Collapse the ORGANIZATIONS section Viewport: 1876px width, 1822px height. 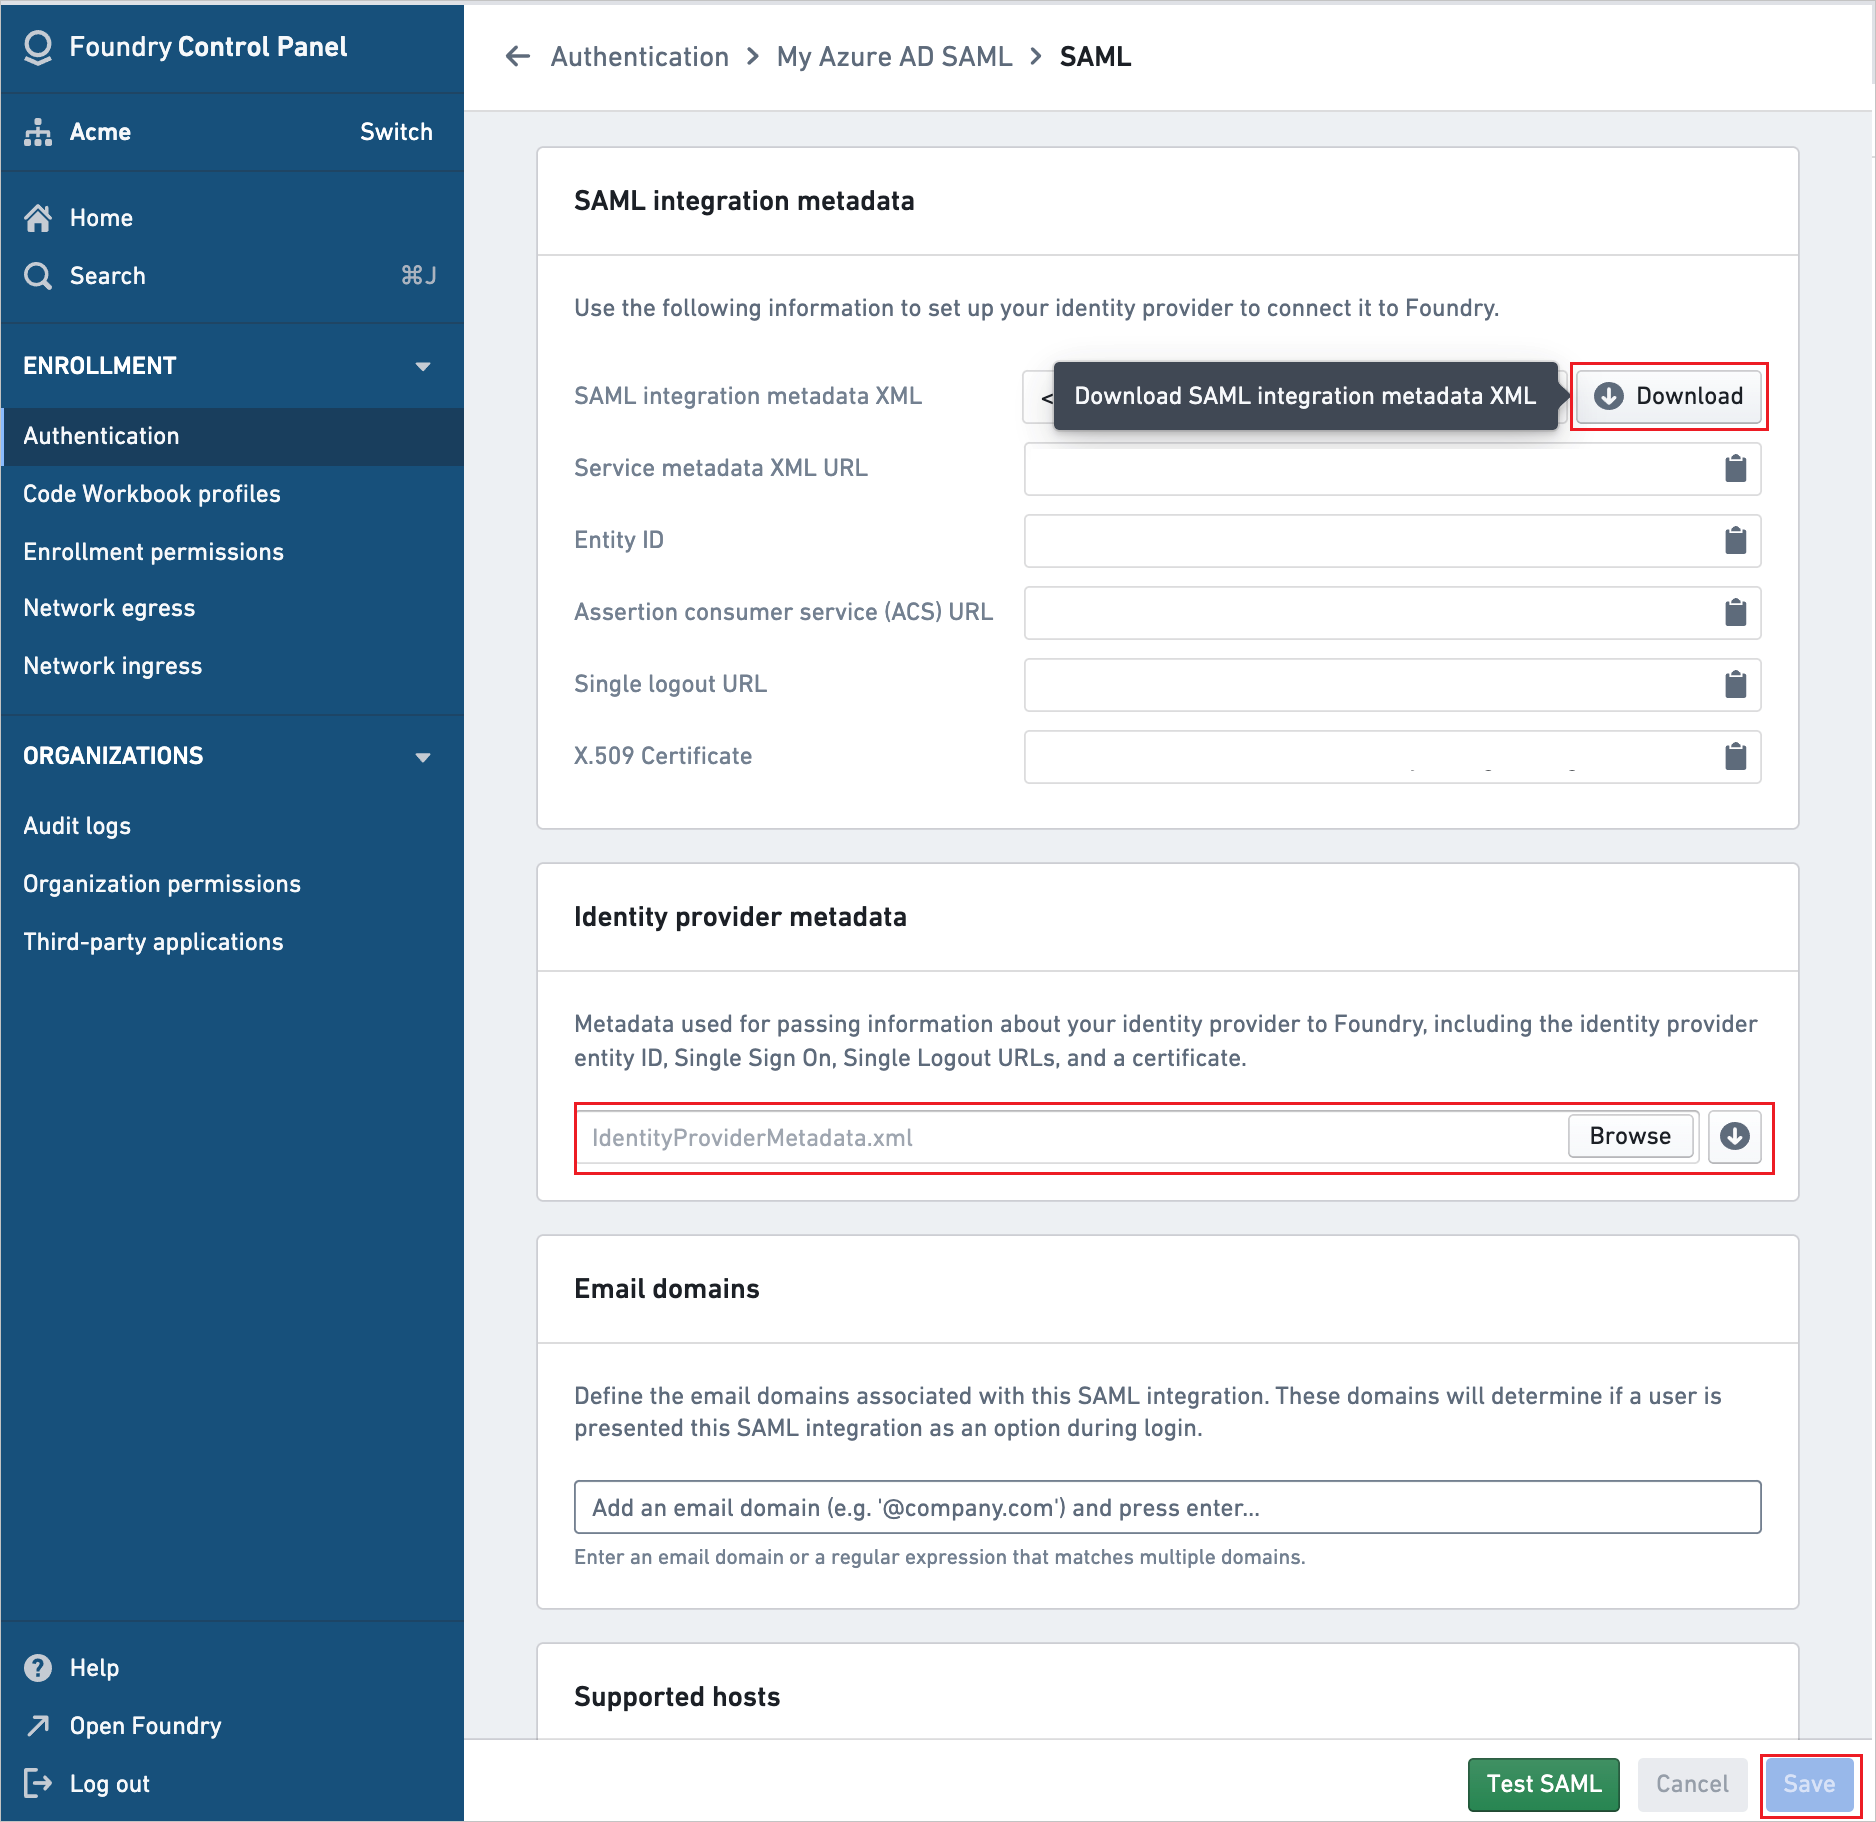[423, 757]
